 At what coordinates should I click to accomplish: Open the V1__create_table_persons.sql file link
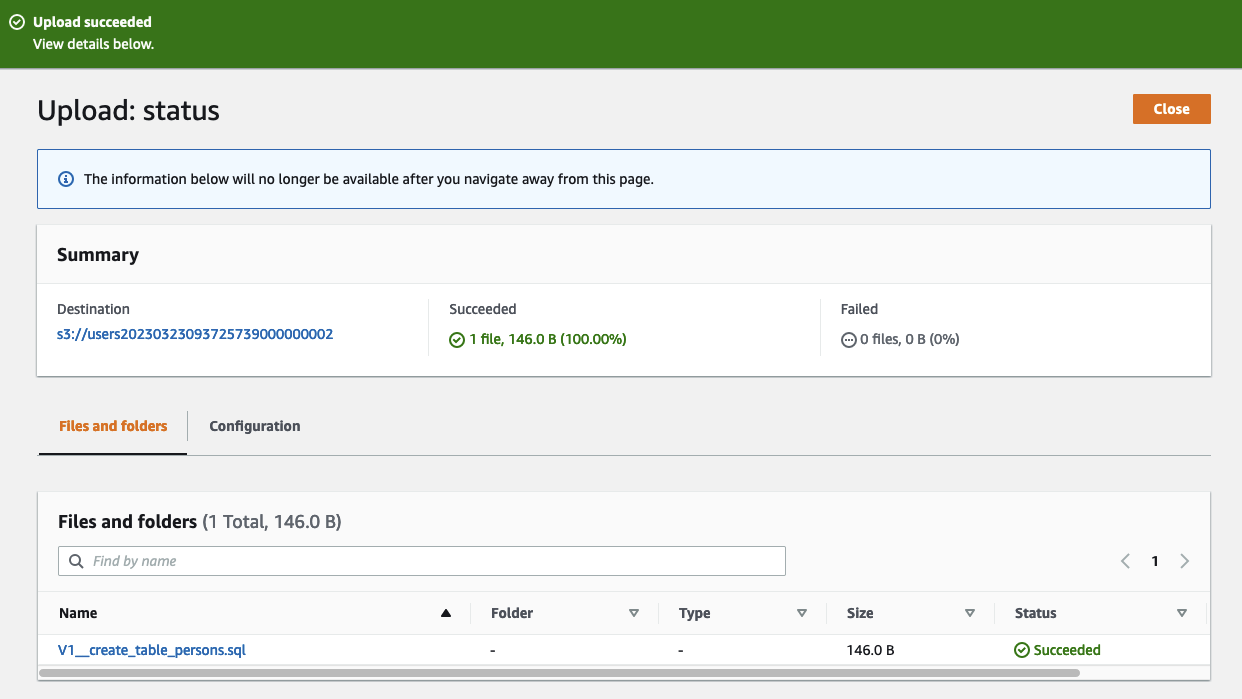click(152, 650)
